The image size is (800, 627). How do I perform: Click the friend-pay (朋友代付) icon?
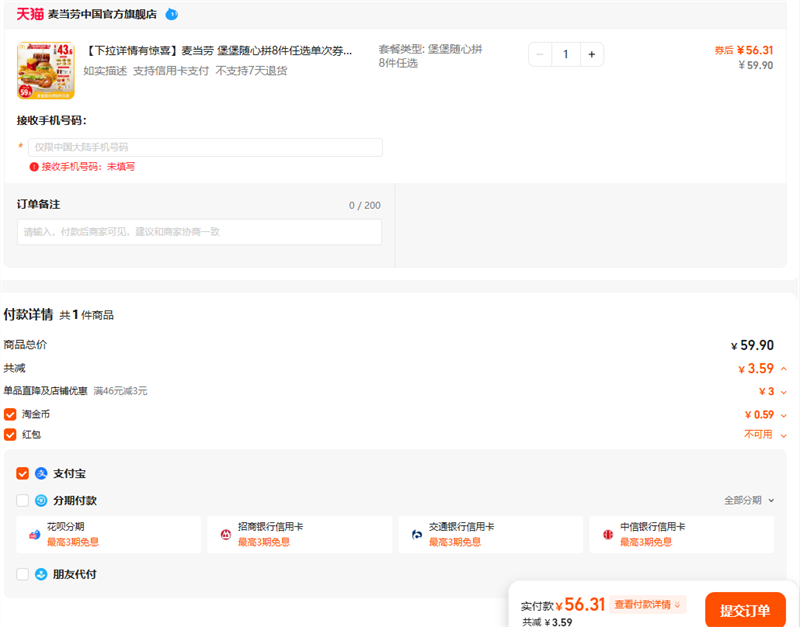41,574
